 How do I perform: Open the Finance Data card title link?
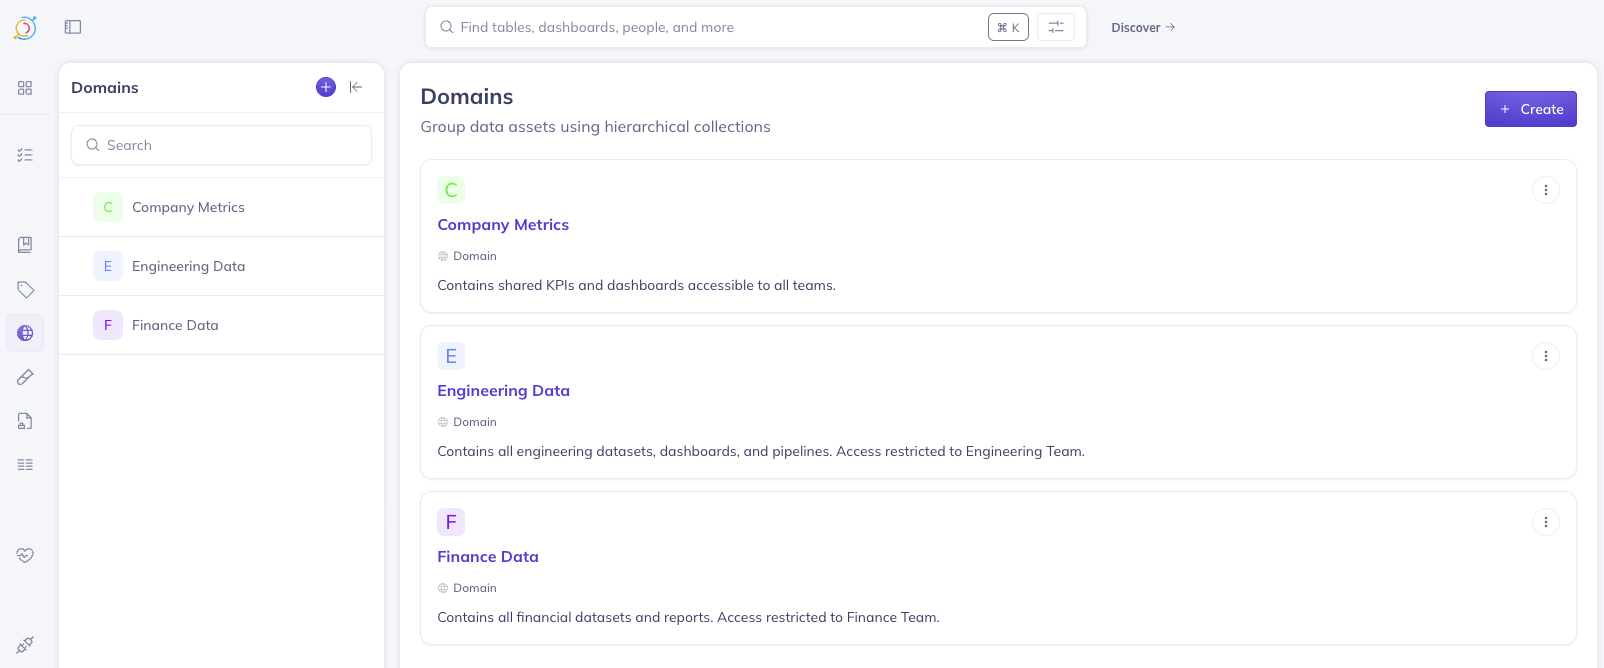[488, 557]
